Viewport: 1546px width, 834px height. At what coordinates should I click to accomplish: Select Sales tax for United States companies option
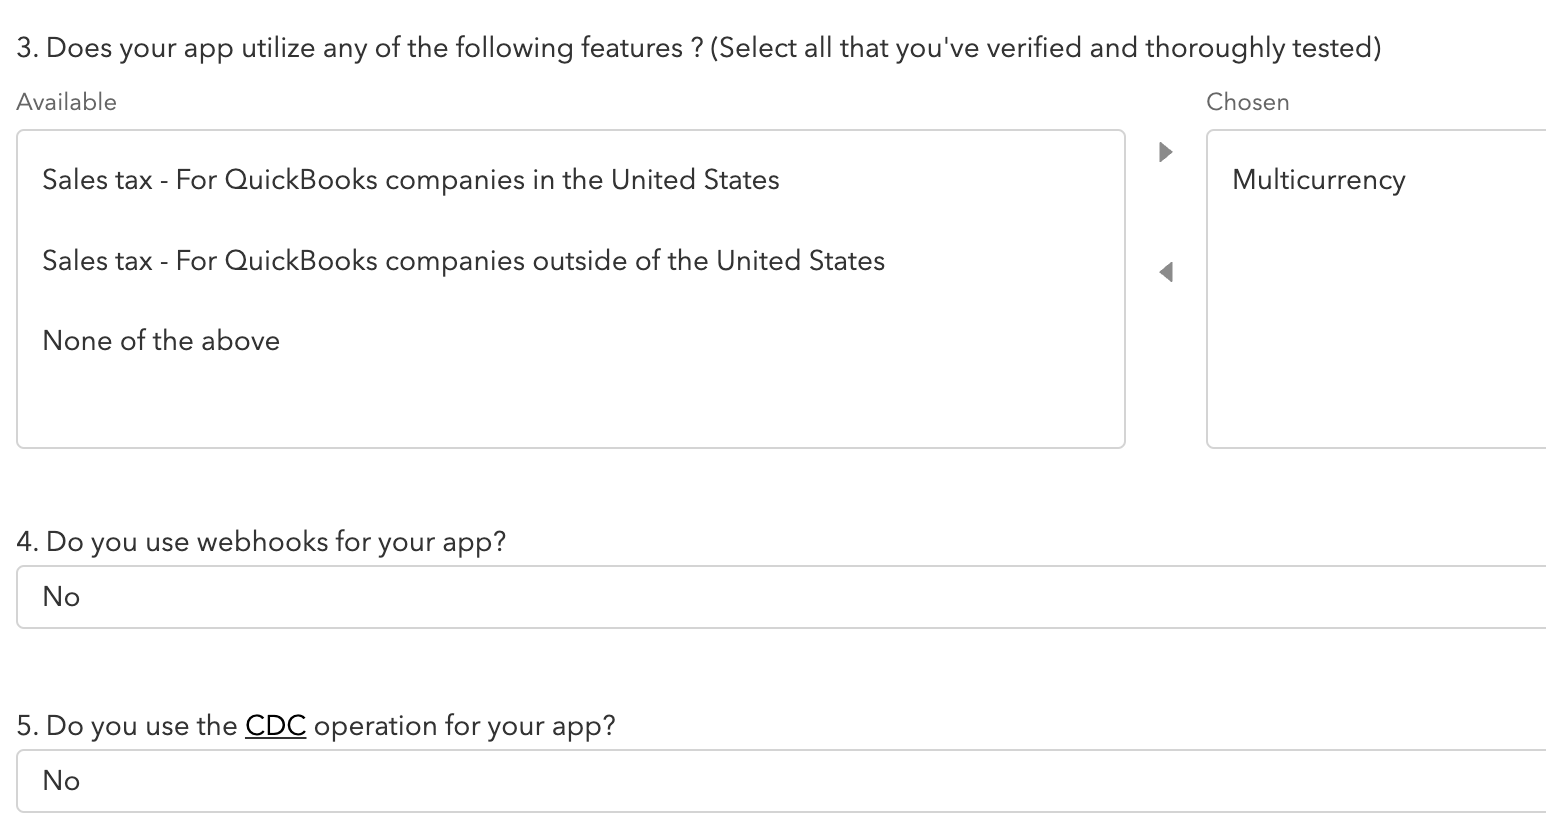click(410, 180)
